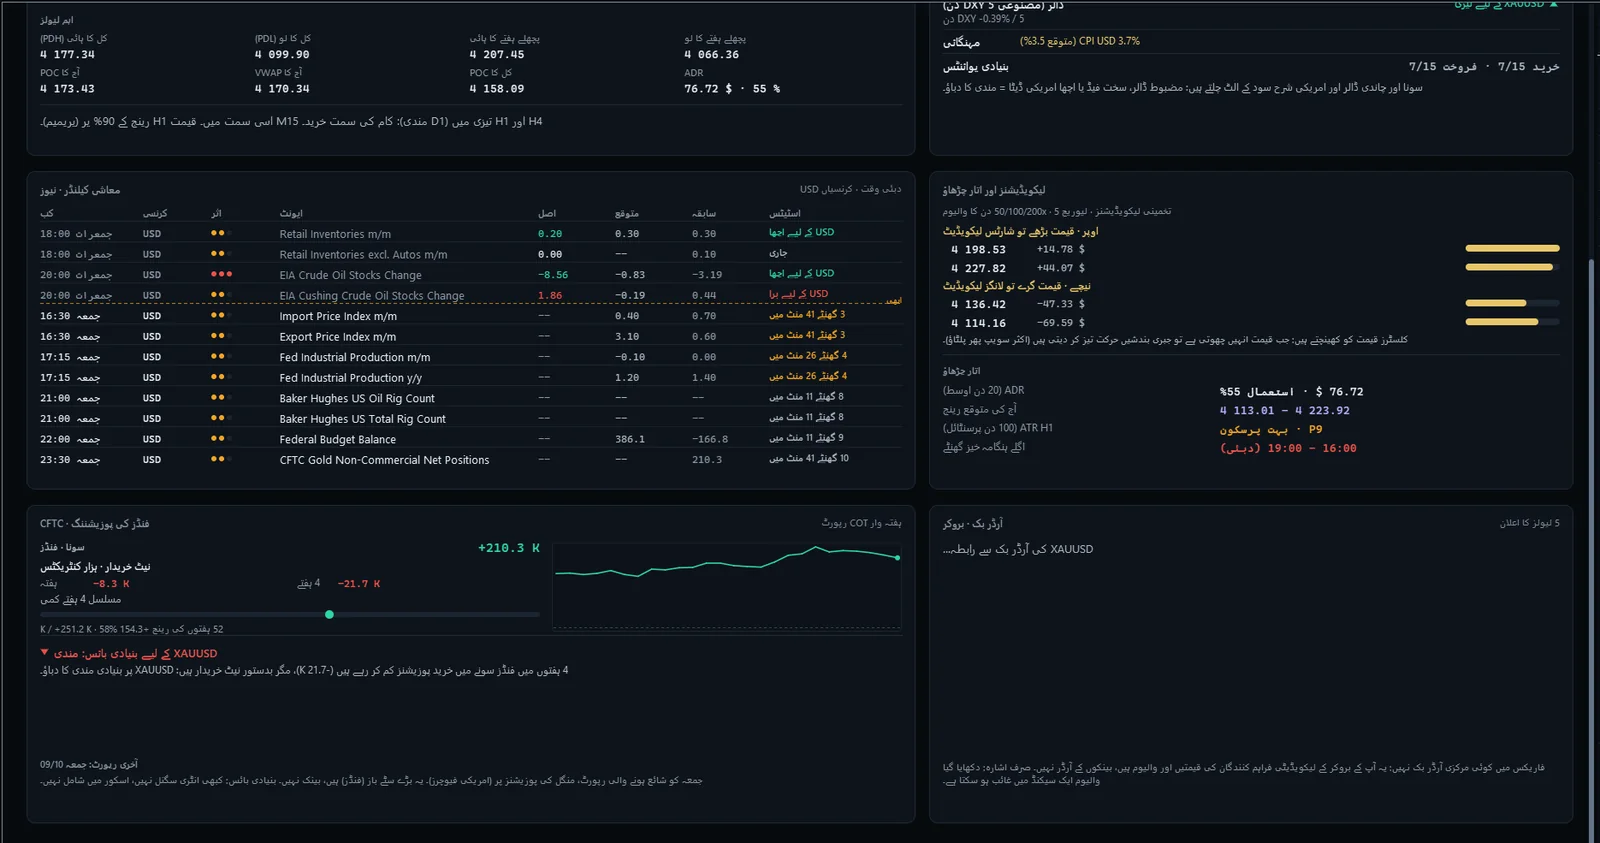Image resolution: width=1600 pixels, height=843 pixels.
Task: Select Fed Industrial Production y/y event
Action: 351,378
